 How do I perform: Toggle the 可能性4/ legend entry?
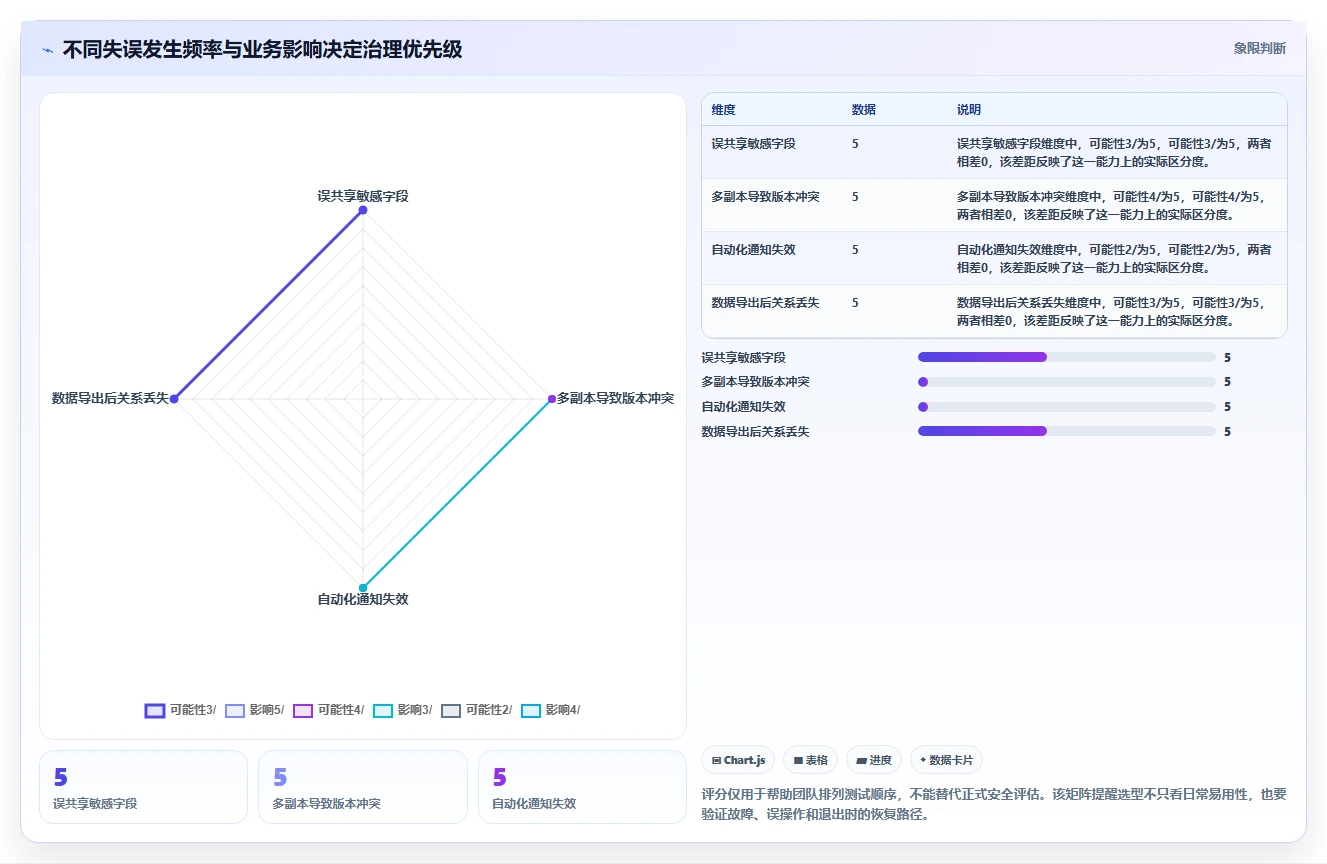point(328,710)
